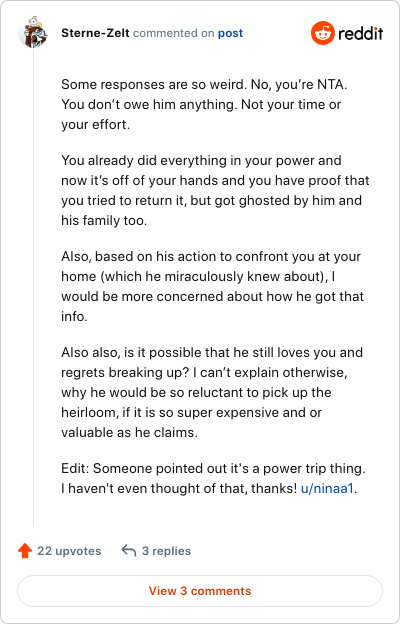Image resolution: width=400 pixels, height=624 pixels.
Task: Open the Sterne-Zelt username profile link
Action: point(95,33)
